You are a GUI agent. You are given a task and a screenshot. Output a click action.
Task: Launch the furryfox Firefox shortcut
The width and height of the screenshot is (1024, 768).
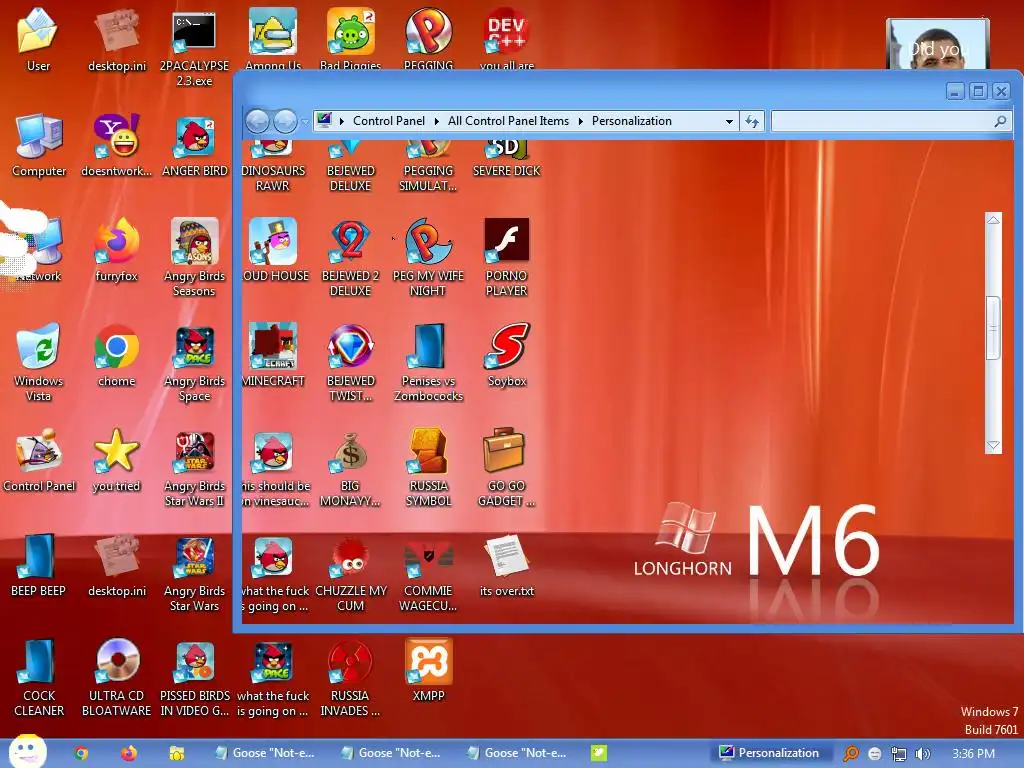pyautogui.click(x=116, y=249)
